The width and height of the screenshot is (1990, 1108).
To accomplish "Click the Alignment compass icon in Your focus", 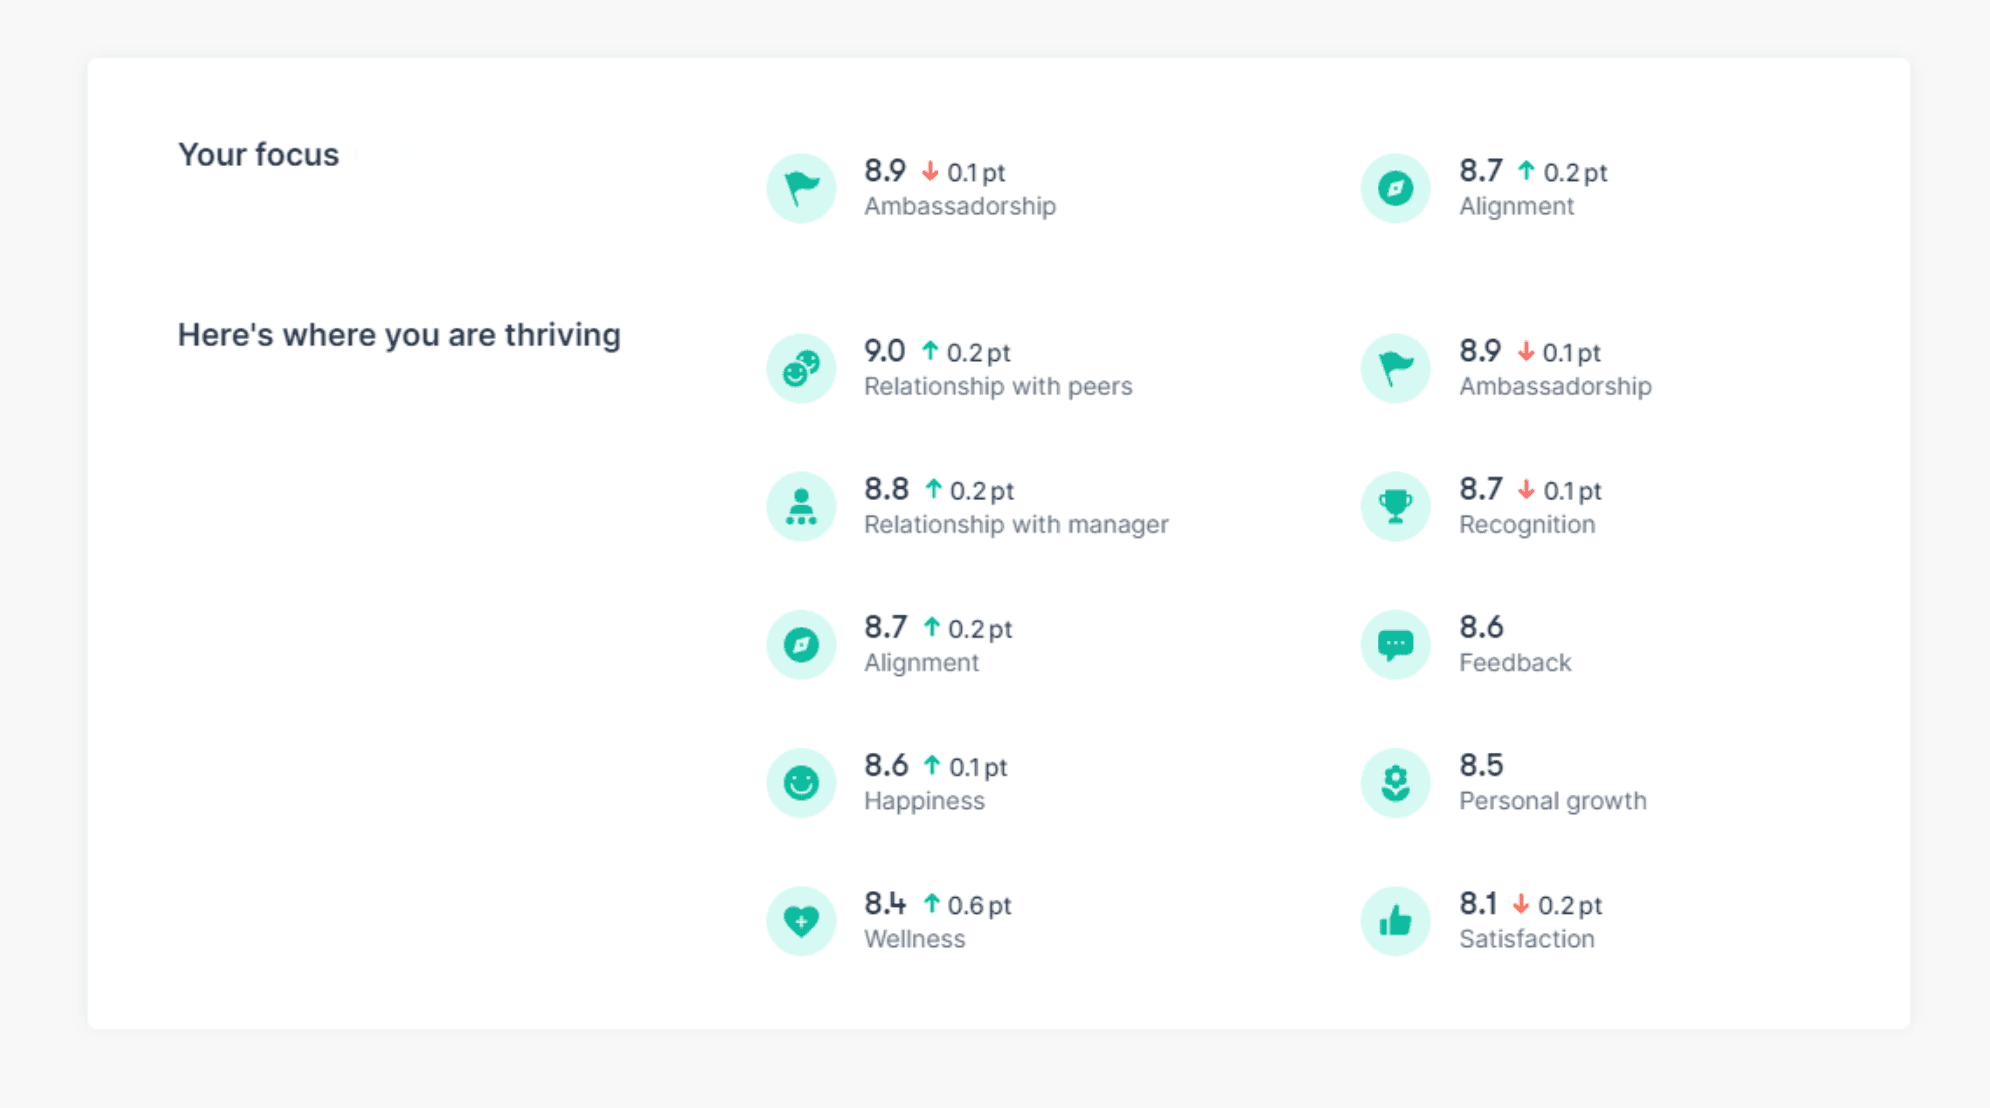I will click(x=1395, y=188).
